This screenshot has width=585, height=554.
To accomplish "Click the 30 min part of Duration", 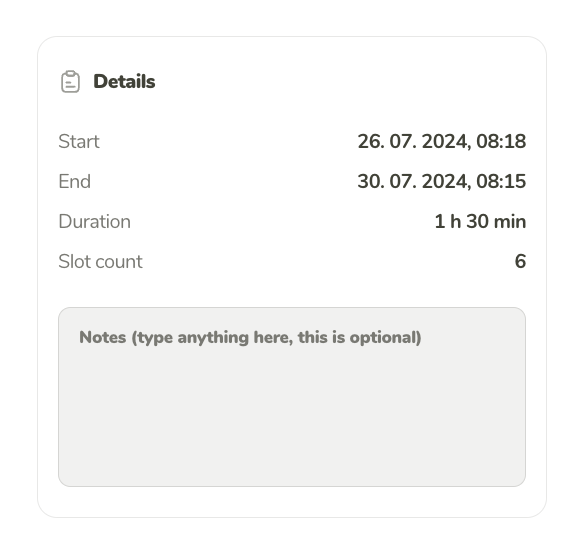I will (496, 221).
